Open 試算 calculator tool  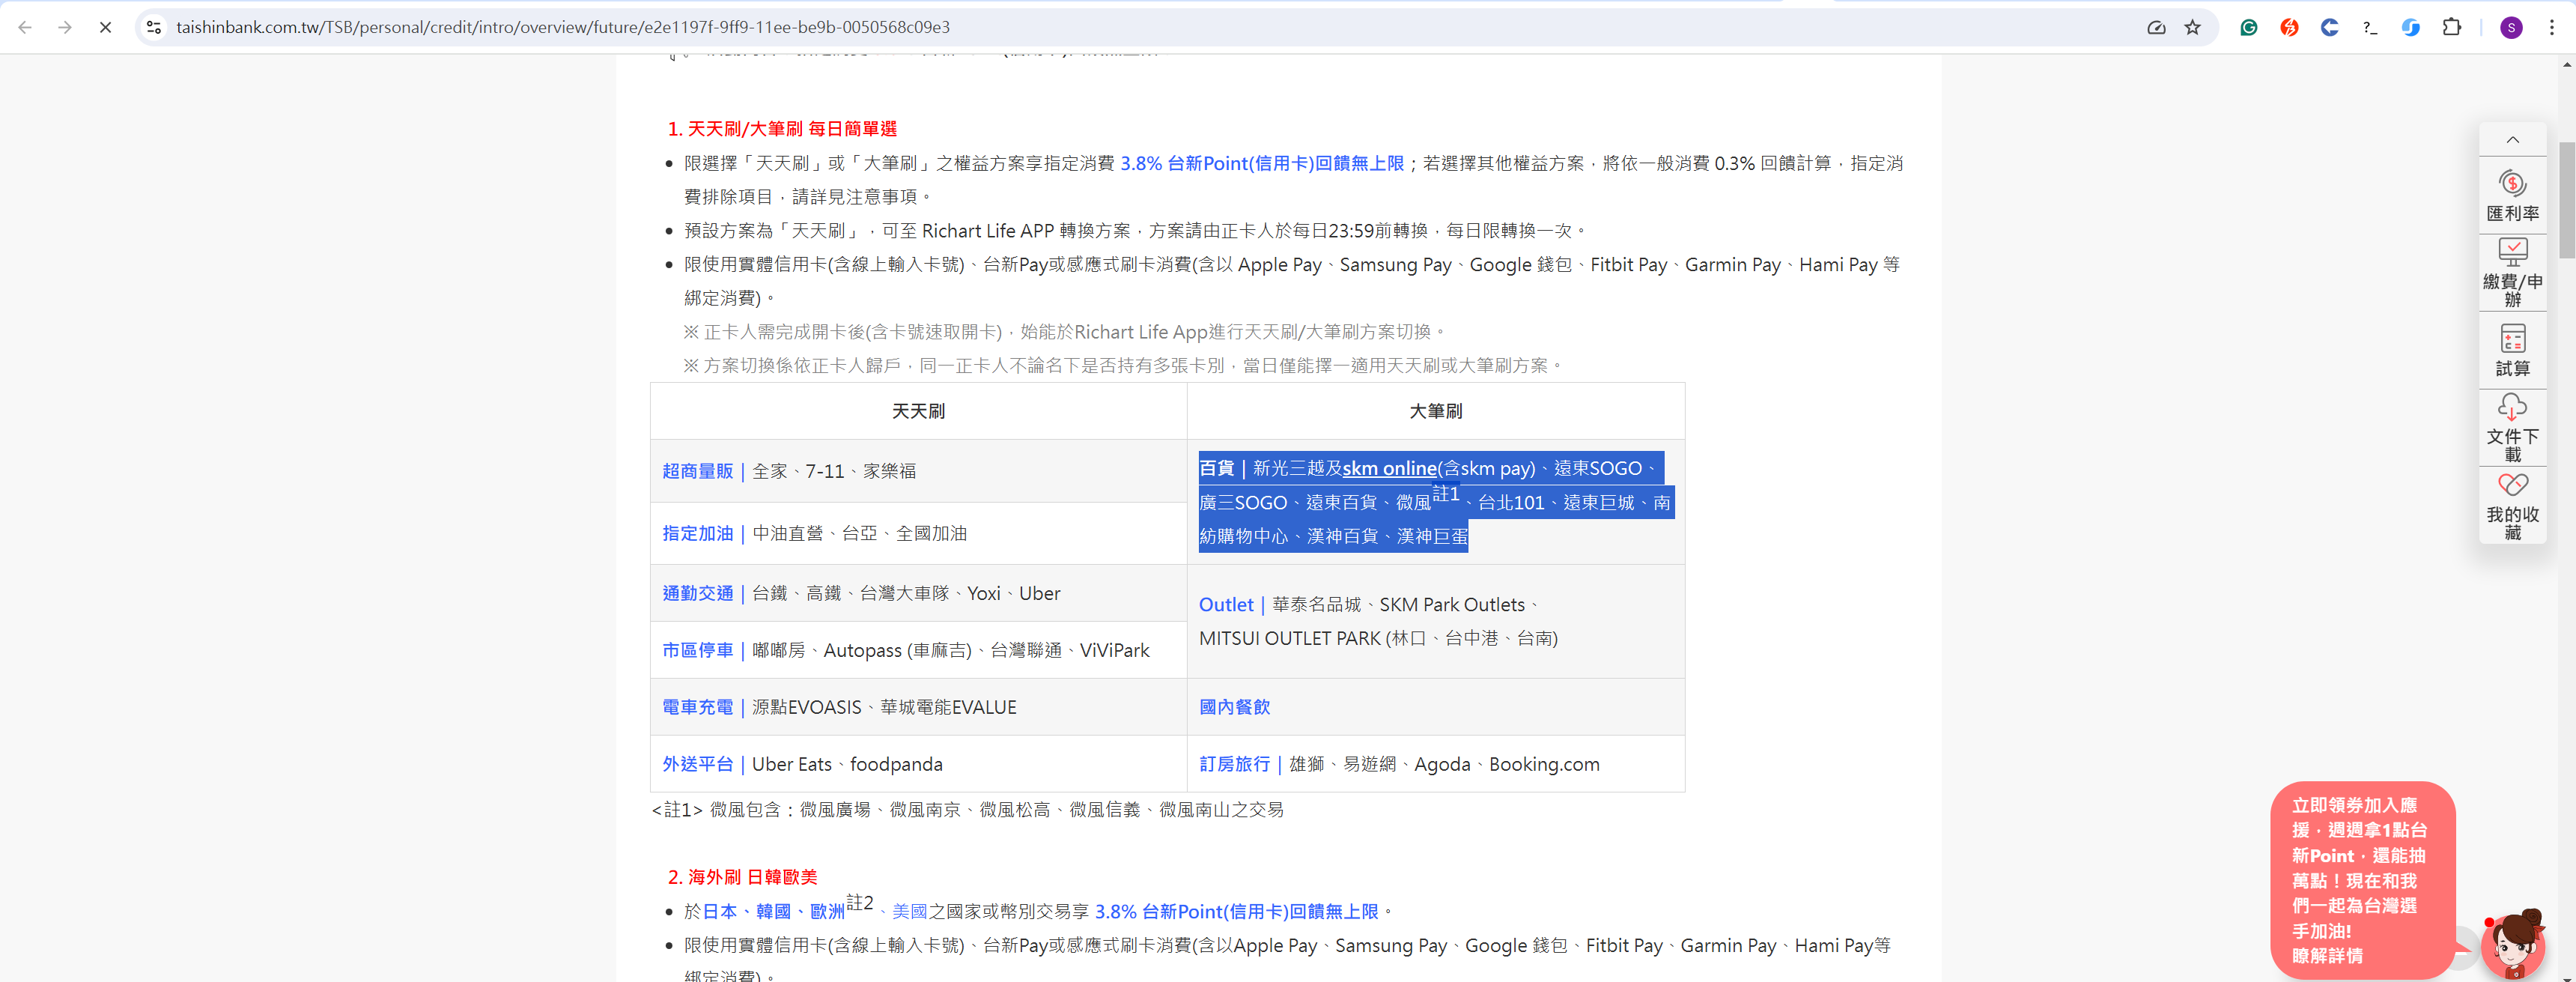coord(2512,350)
